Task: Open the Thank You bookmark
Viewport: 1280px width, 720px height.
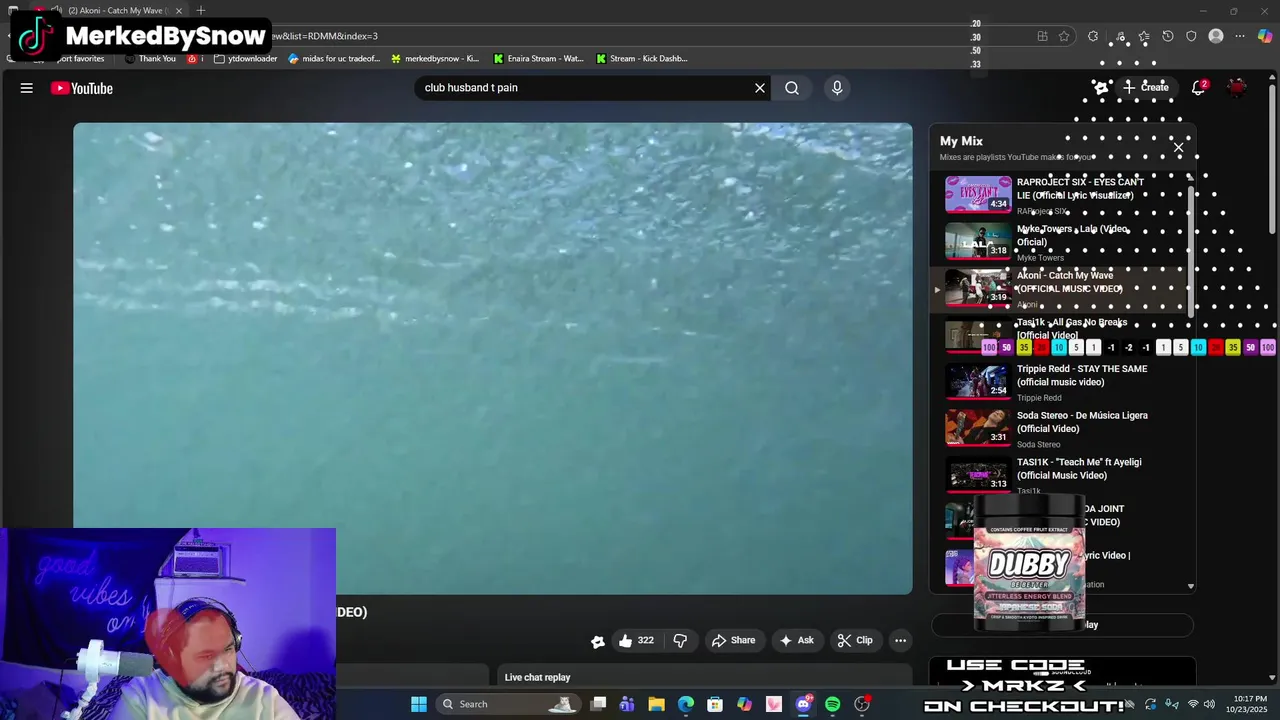Action: point(151,58)
